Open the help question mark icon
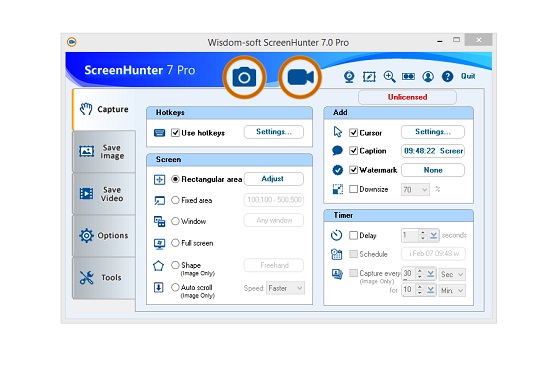The height and width of the screenshot is (373, 550). [x=447, y=76]
